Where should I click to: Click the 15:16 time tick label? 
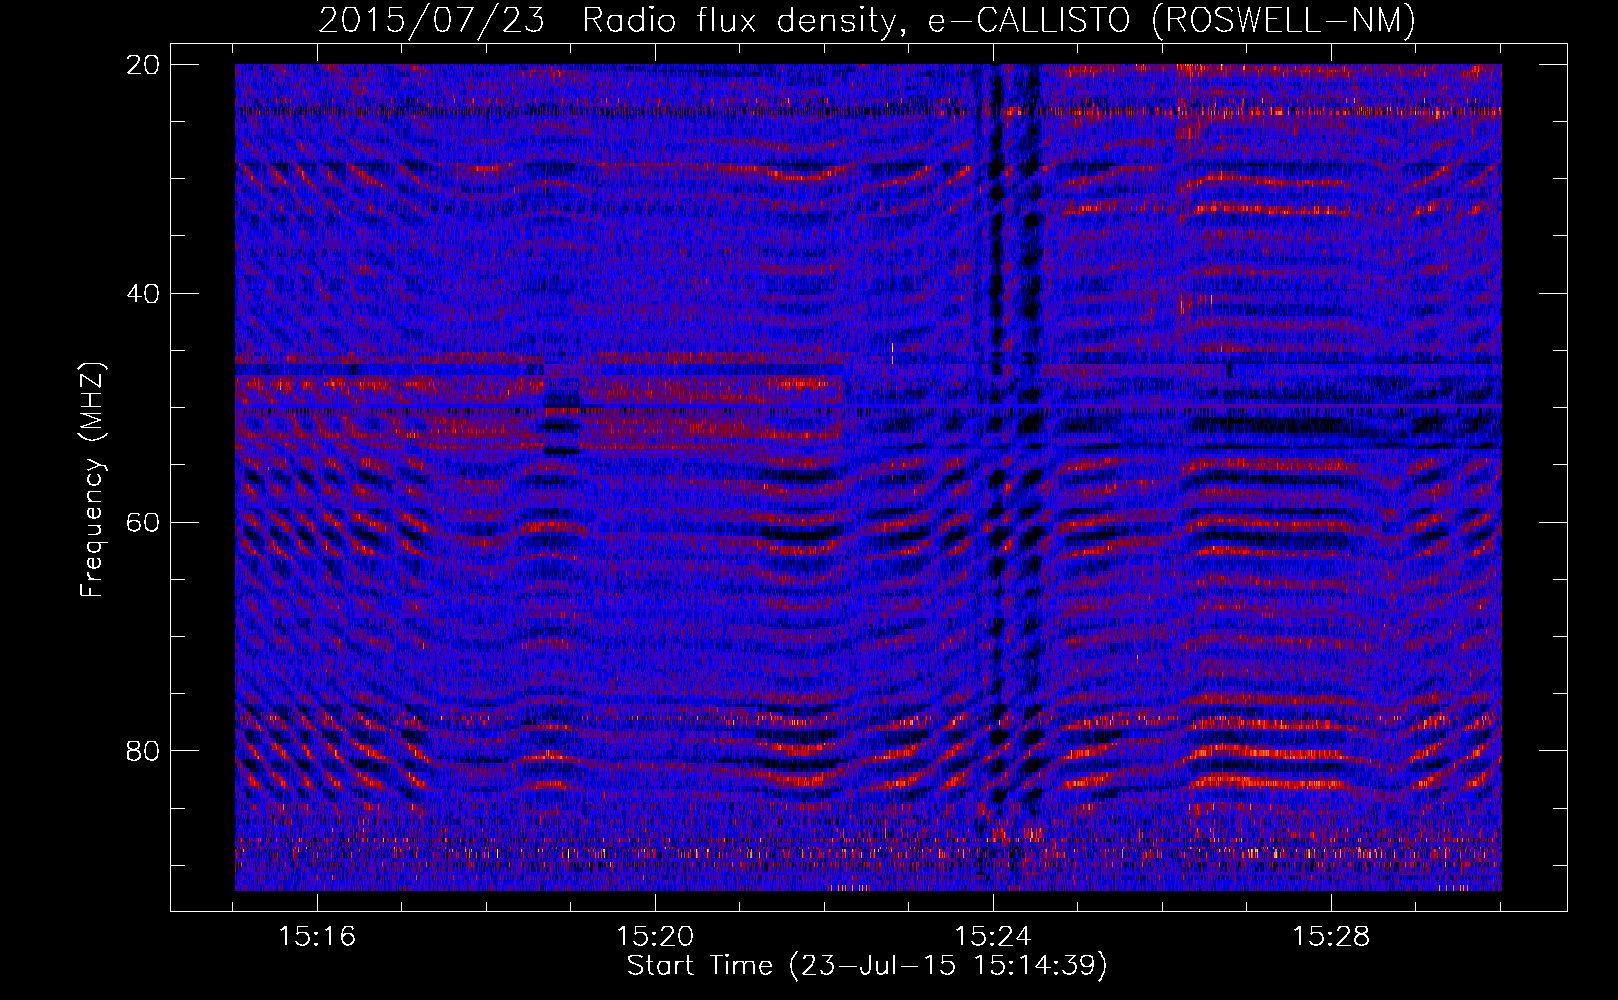(x=317, y=937)
